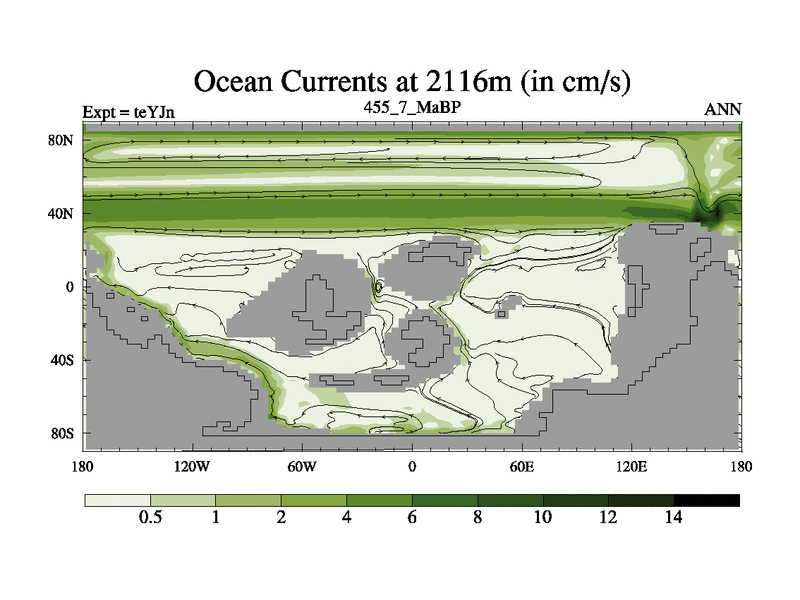The height and width of the screenshot is (600, 800).
Task: Pick the lightest colorbar swatch below 0.5
Action: click(x=117, y=499)
